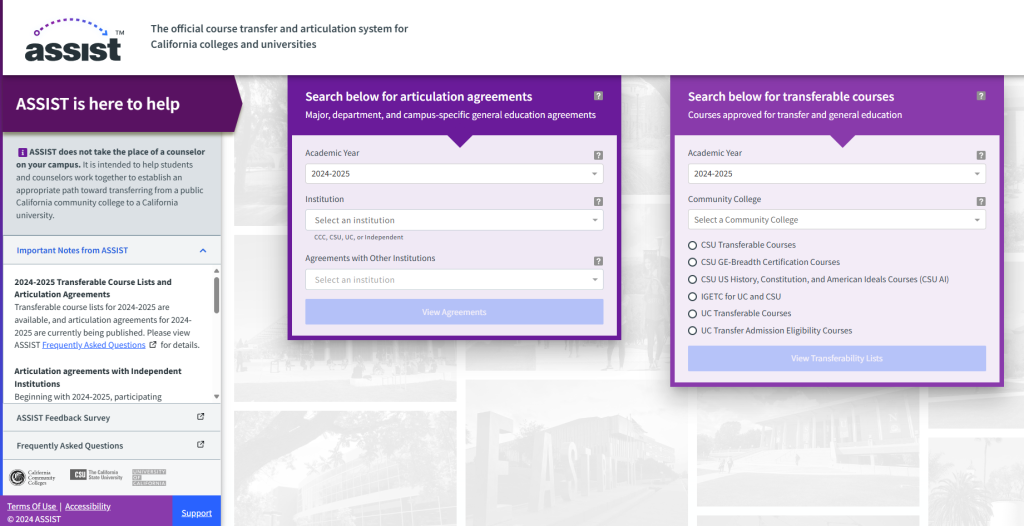This screenshot has height=526, width=1024.
Task: Click help icon for Agreements with Other Institutions
Action: coord(598,260)
